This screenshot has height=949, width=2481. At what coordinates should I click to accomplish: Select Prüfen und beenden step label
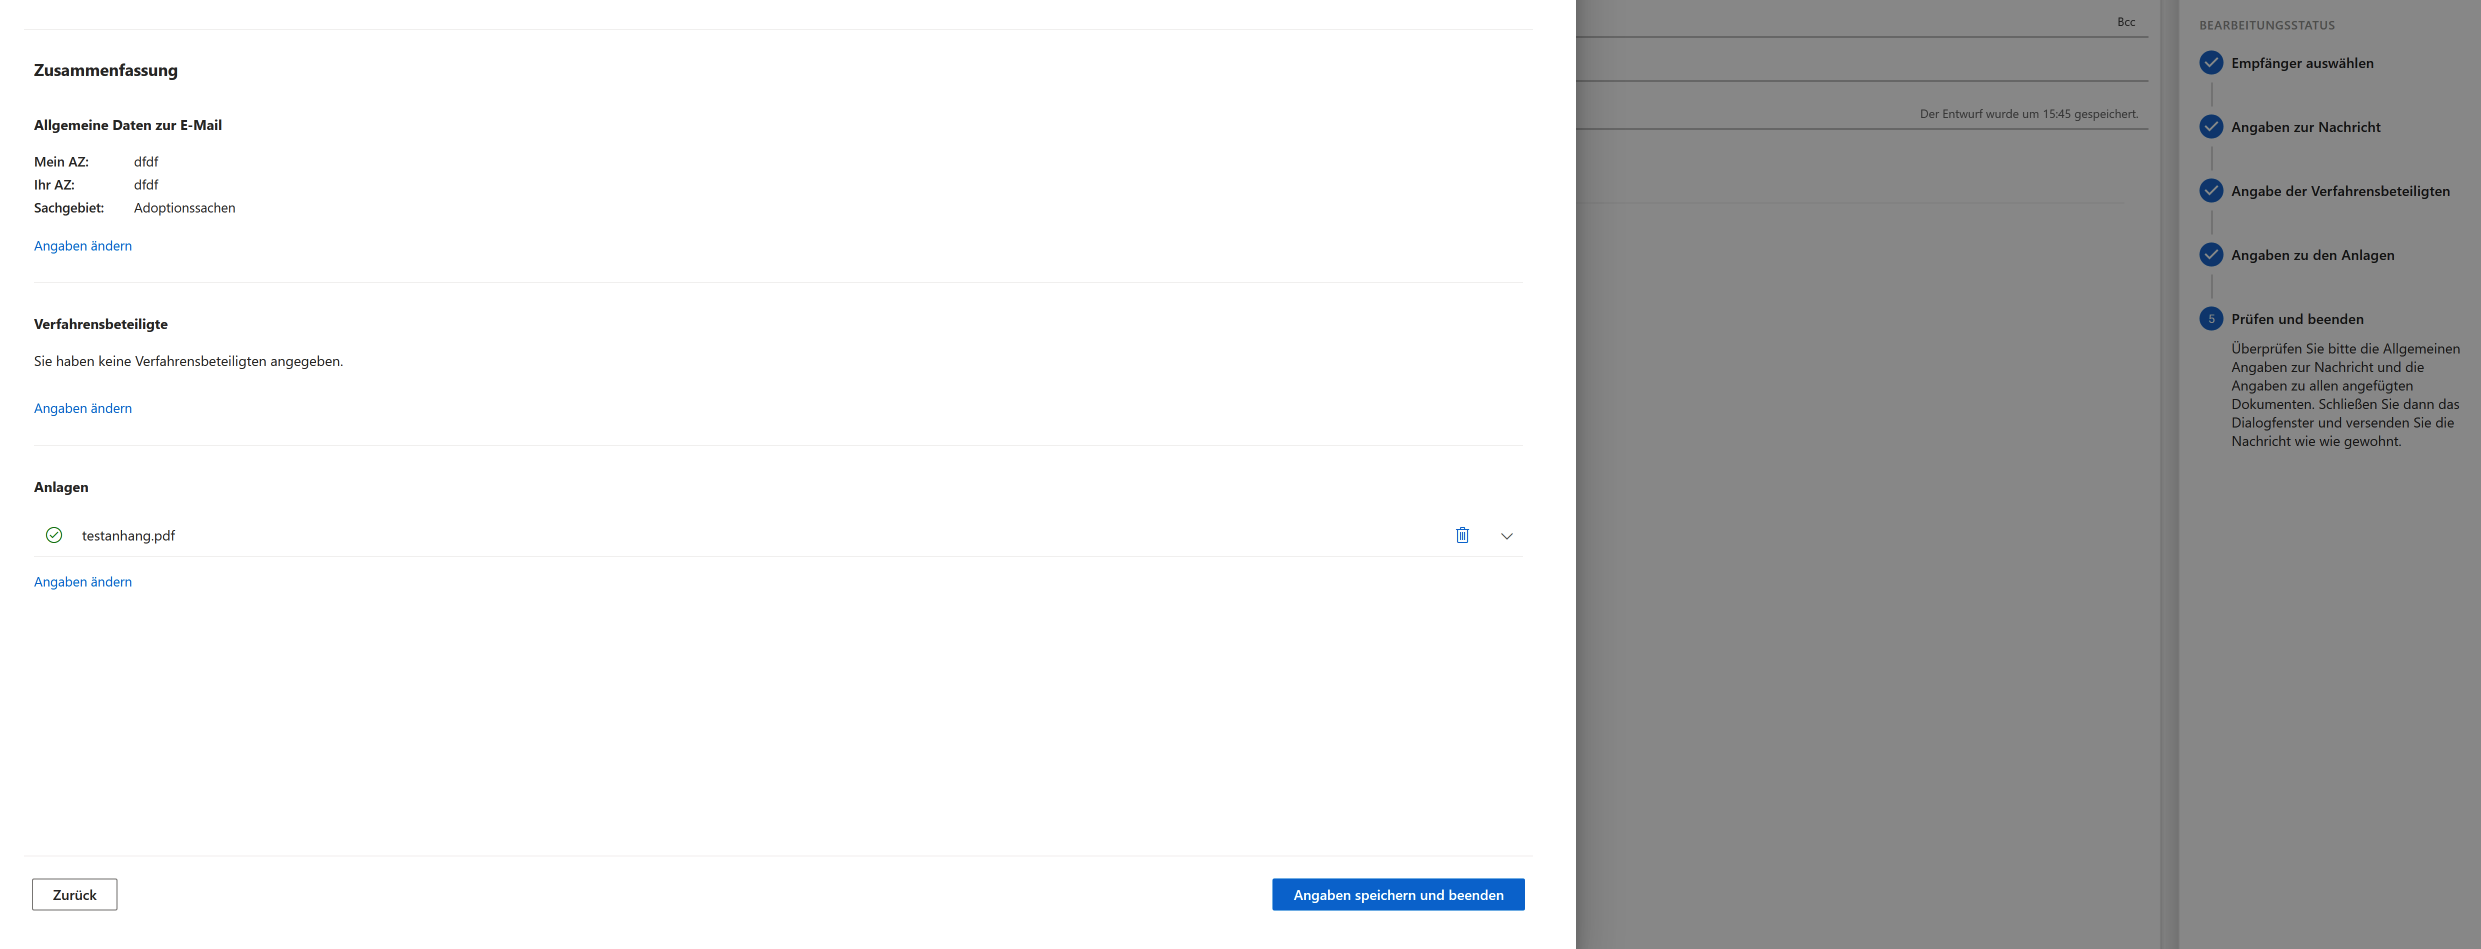point(2297,319)
